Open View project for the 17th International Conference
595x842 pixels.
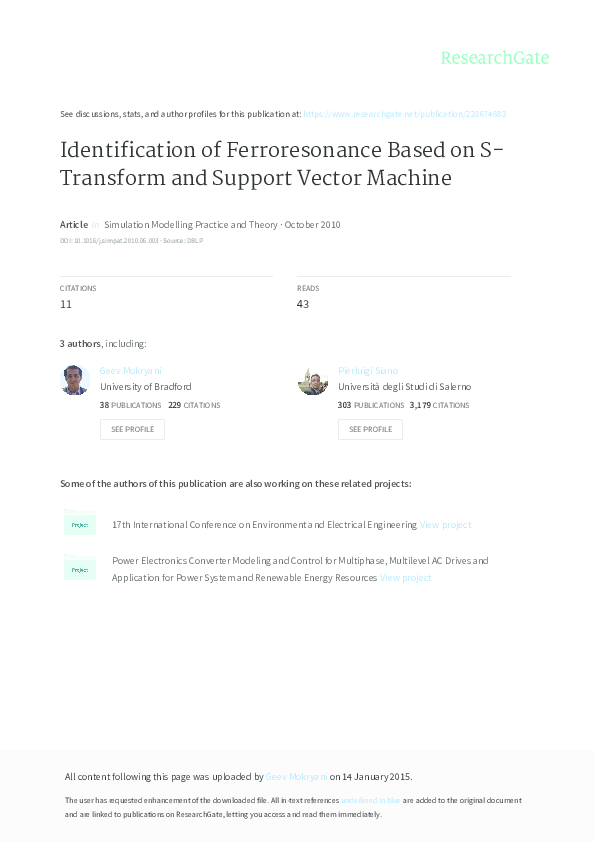point(445,524)
